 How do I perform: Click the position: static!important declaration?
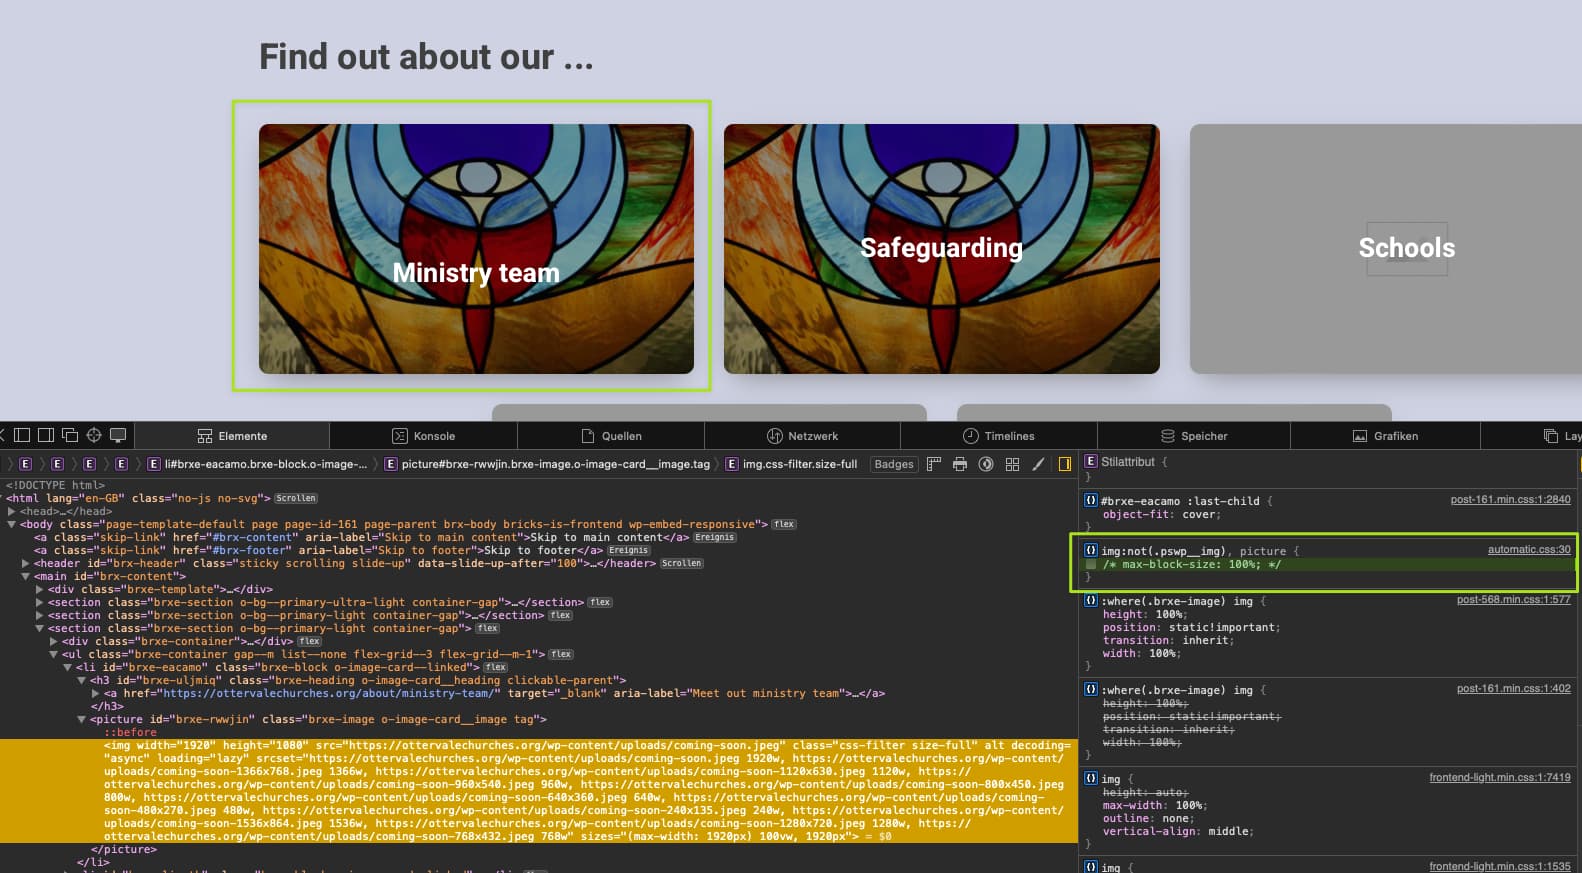click(1191, 627)
